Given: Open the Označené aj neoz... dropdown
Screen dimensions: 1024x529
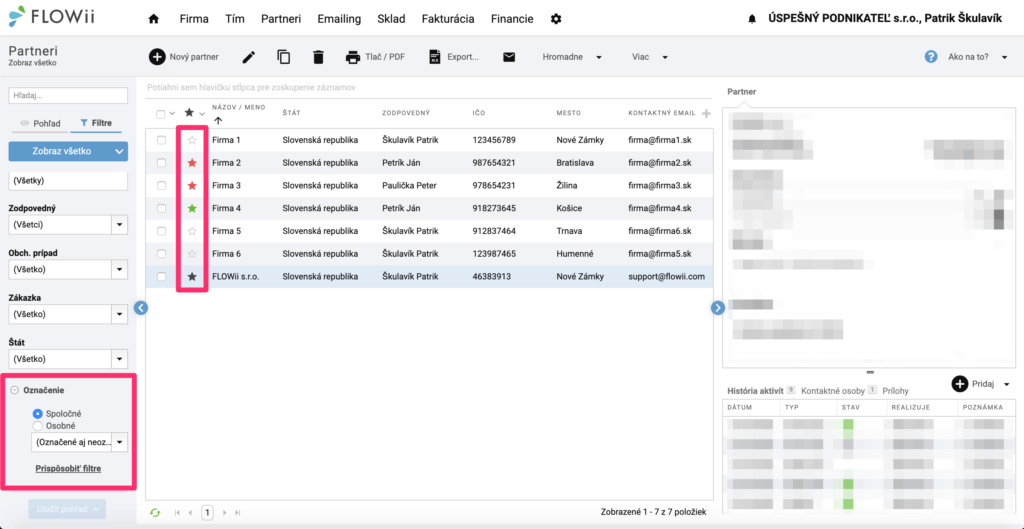Looking at the screenshot, I should pyautogui.click(x=120, y=443).
